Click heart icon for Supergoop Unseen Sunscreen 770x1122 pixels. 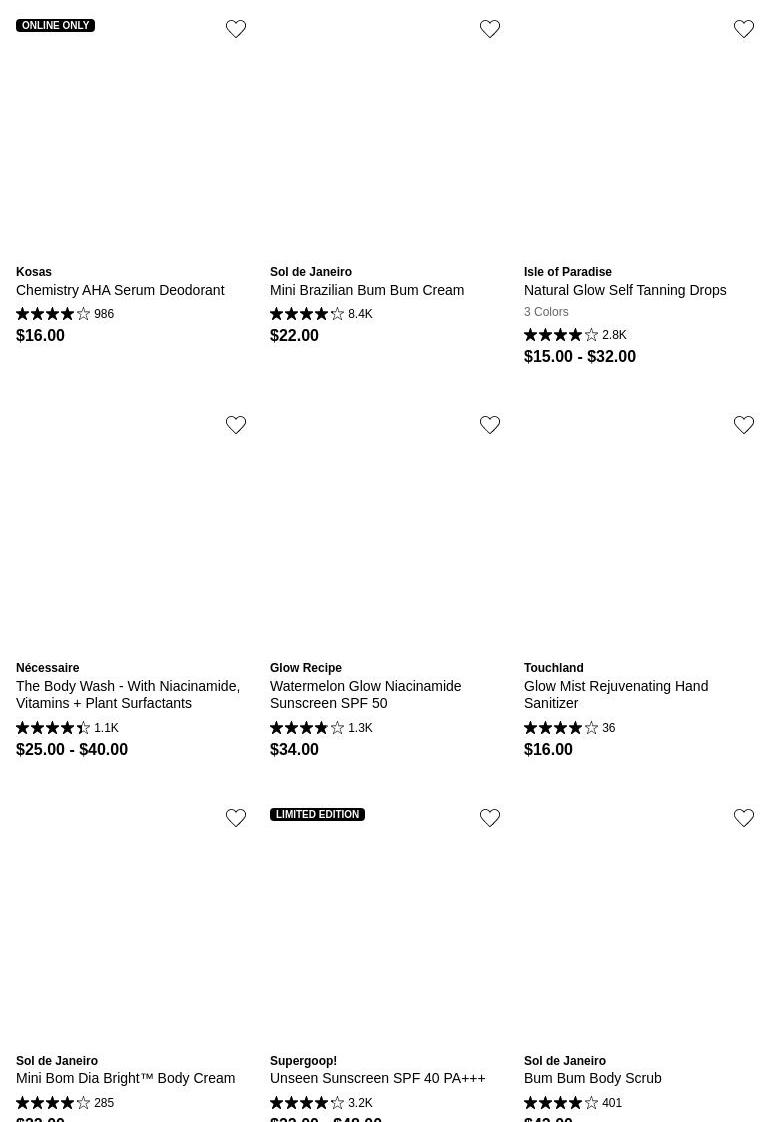[x=490, y=818]
